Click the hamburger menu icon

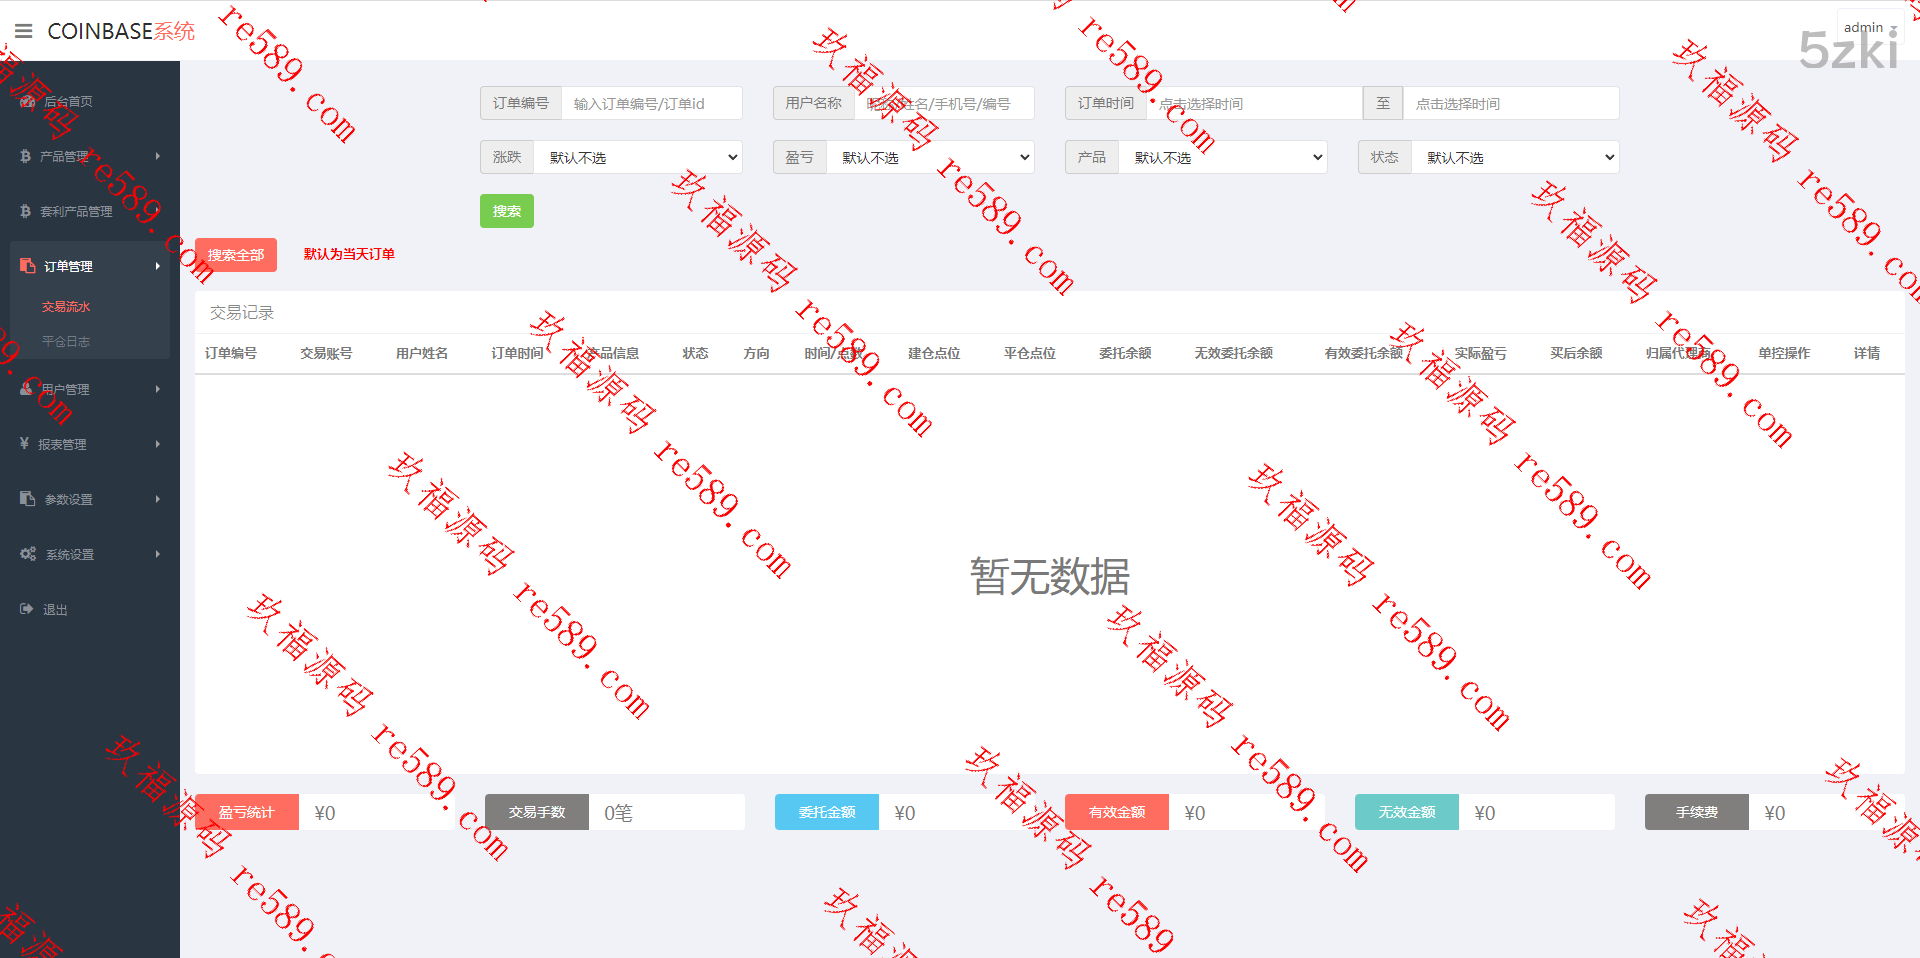coord(24,31)
